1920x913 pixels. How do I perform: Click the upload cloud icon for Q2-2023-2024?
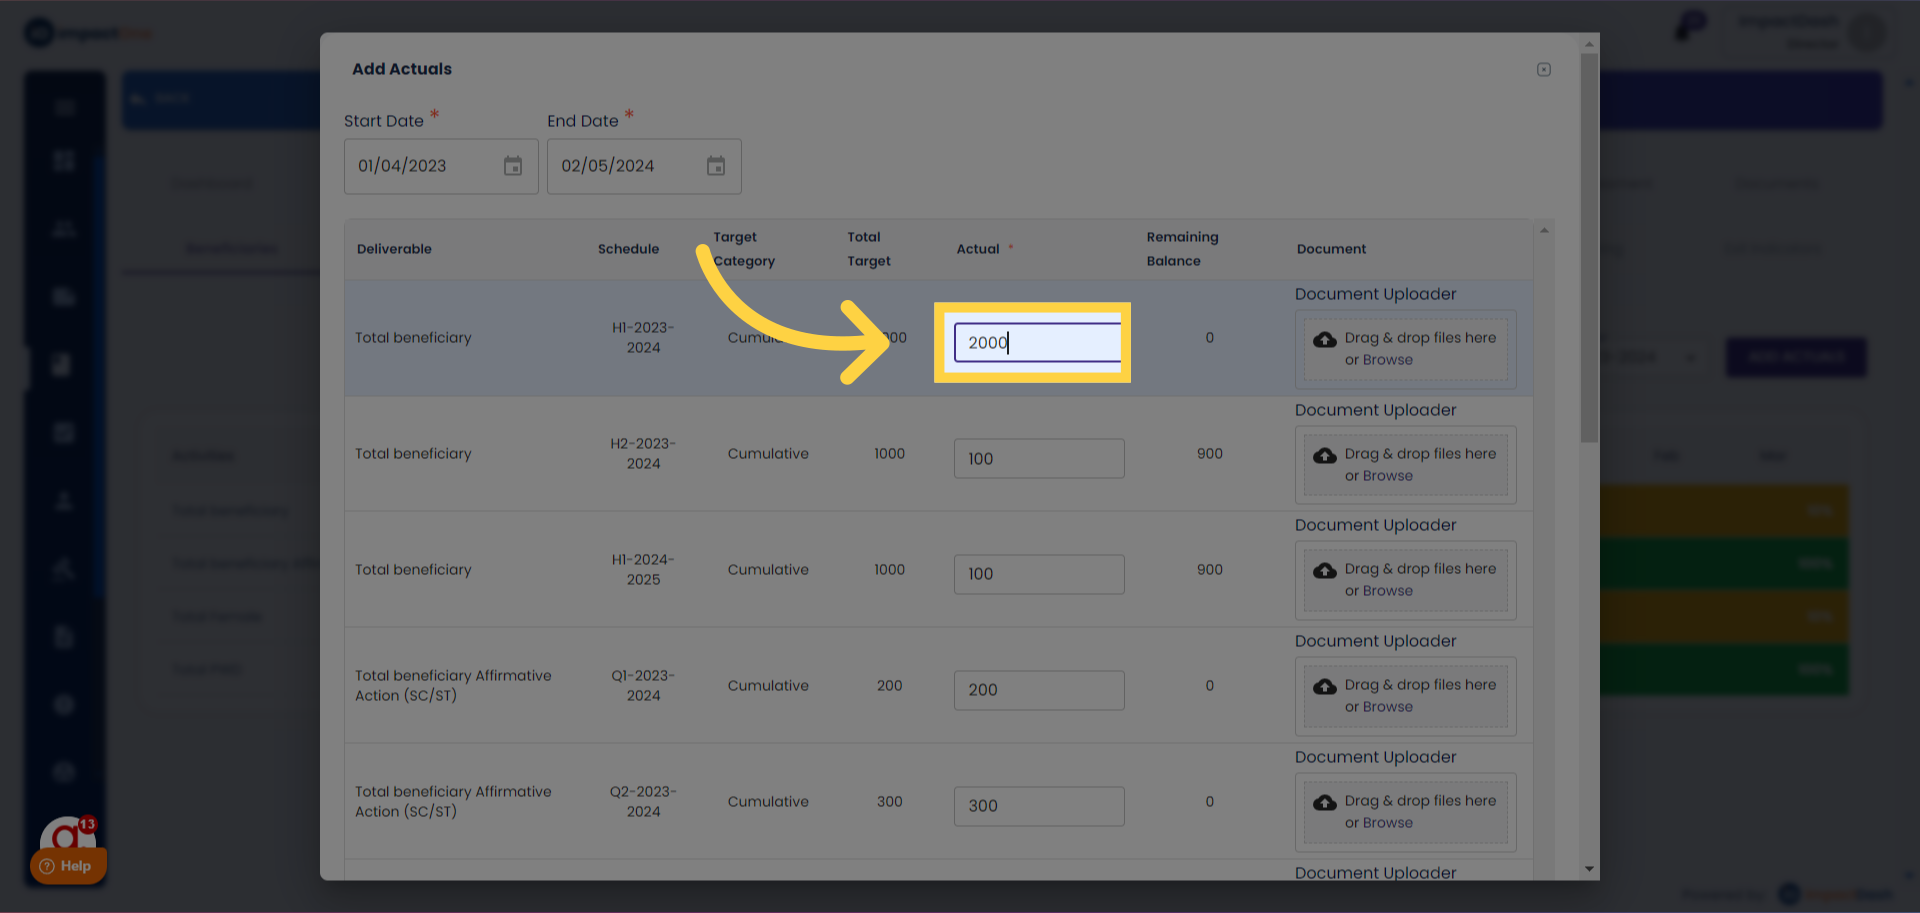coord(1324,803)
